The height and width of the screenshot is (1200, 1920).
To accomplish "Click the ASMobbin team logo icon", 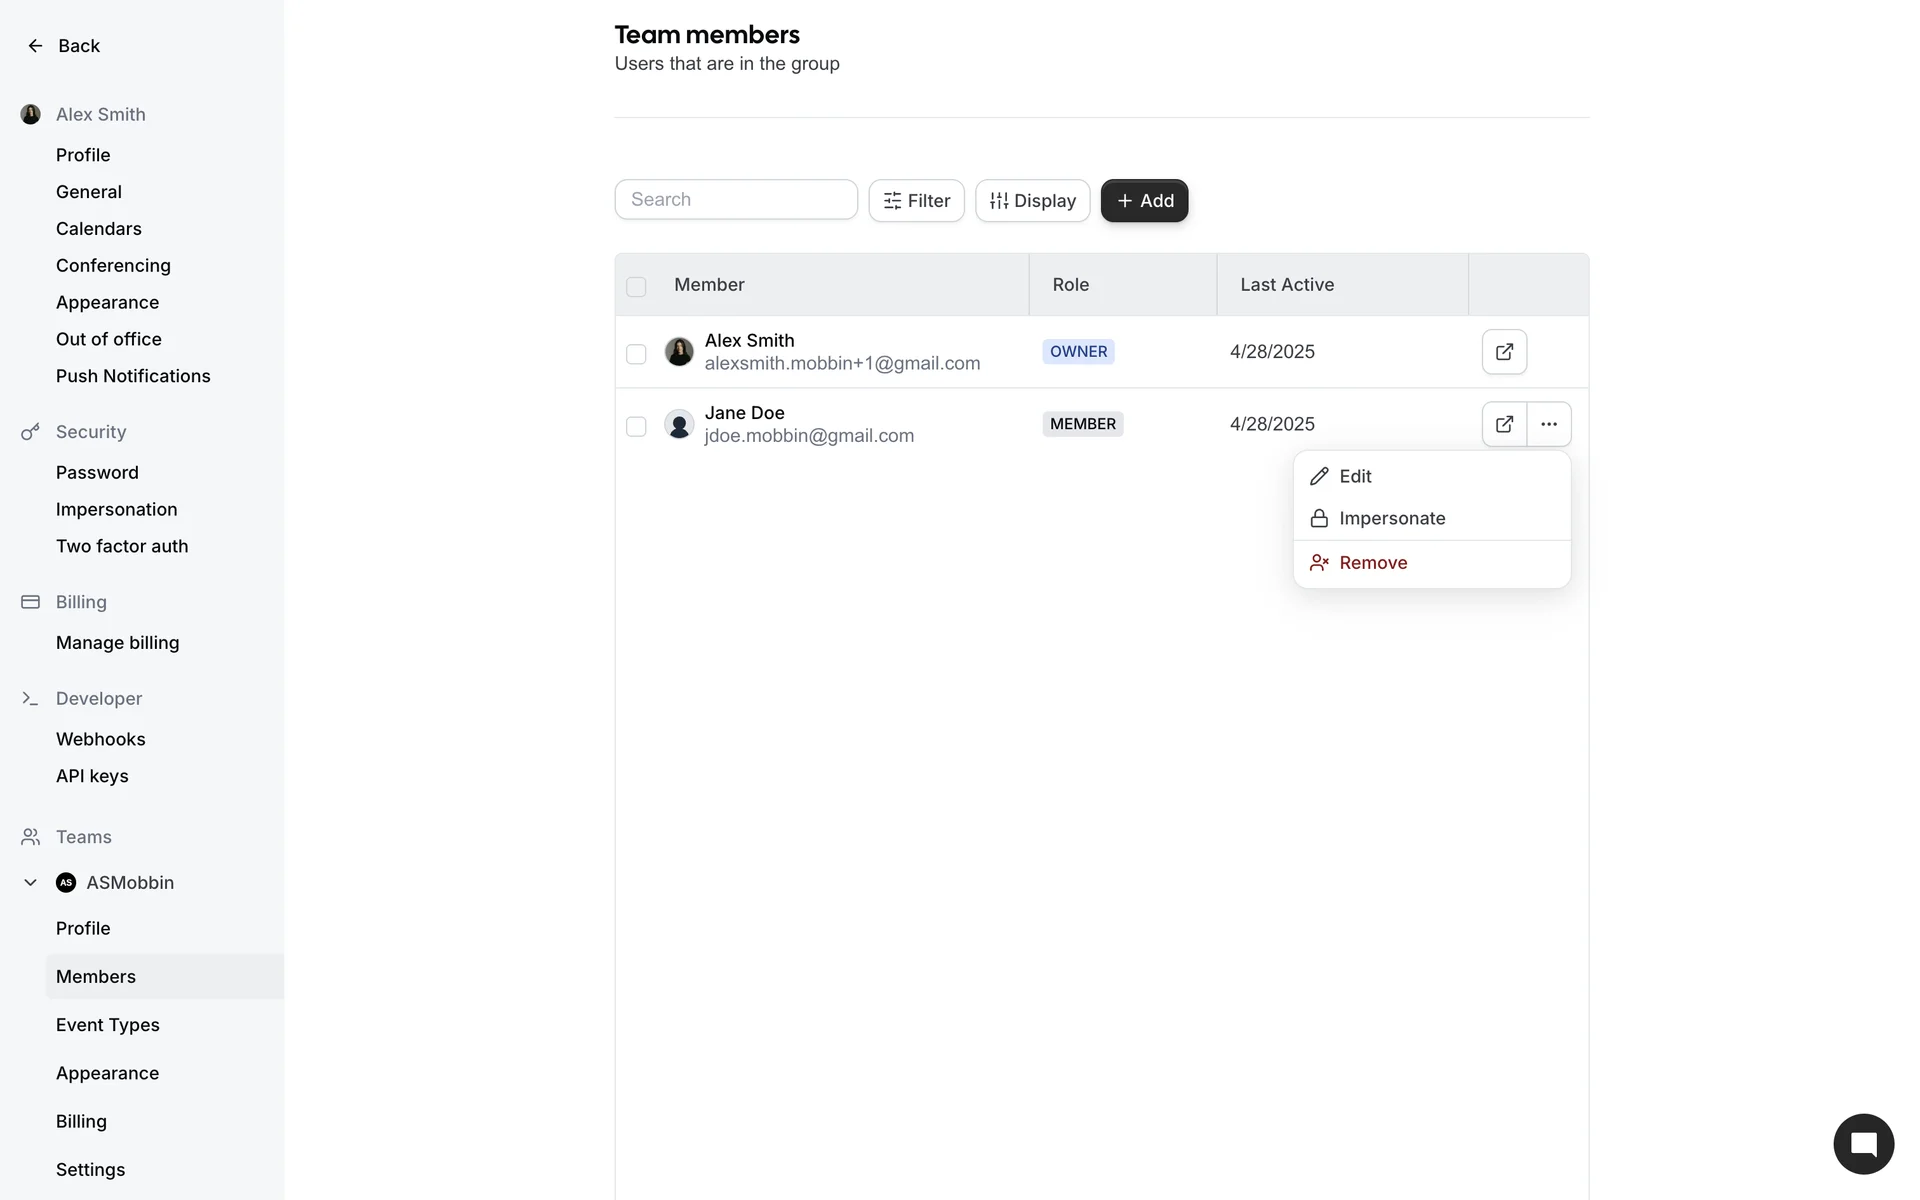I will click(x=66, y=882).
